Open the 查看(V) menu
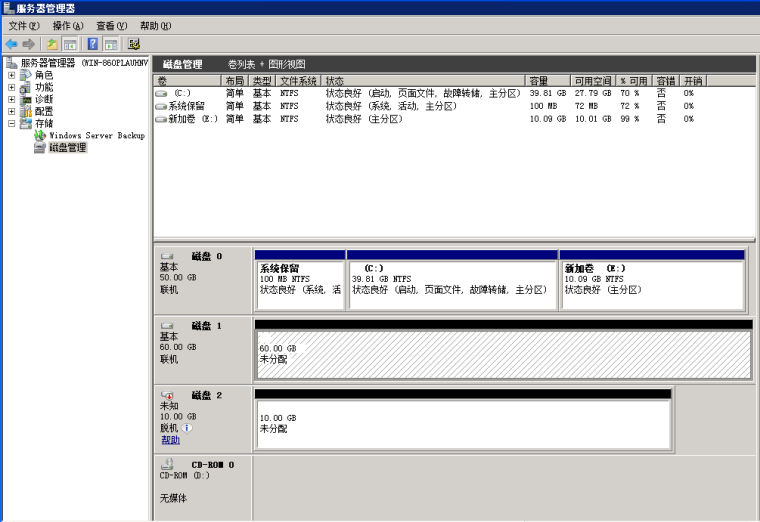Screen dimensions: 760x522 (x=111, y=26)
